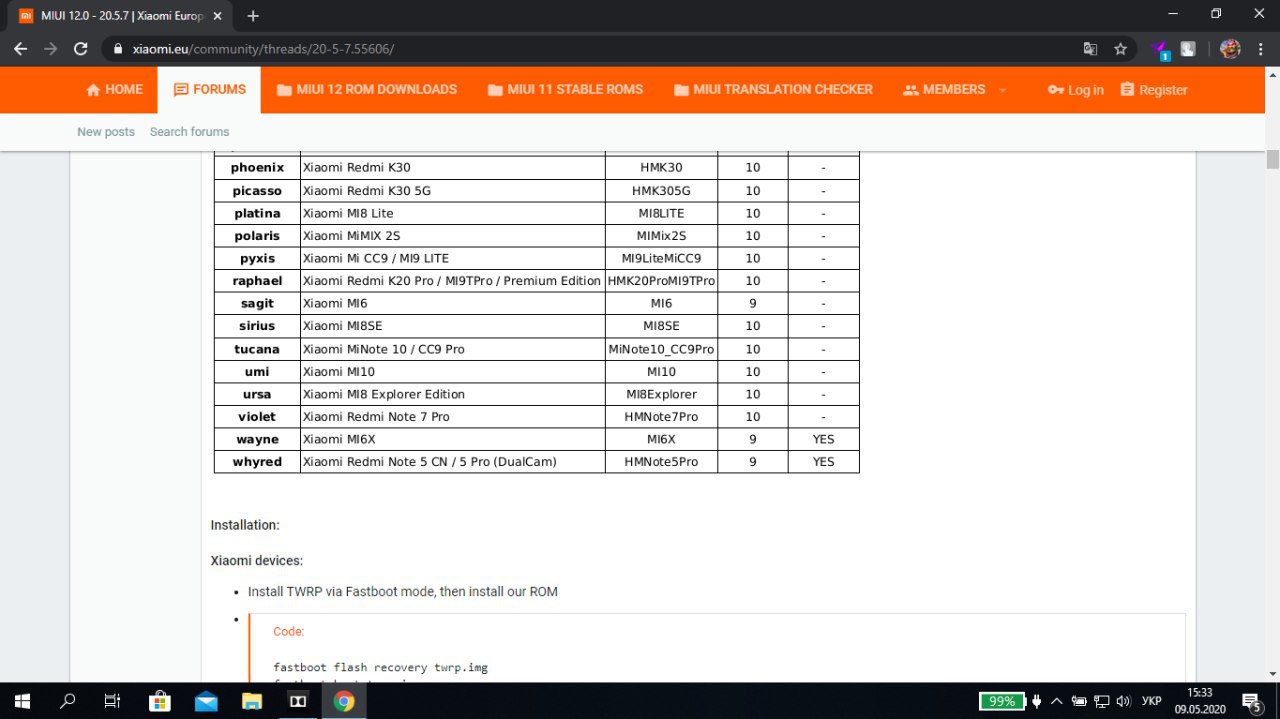Image resolution: width=1280 pixels, height=719 pixels.
Task: Click HMNote5Pro cell
Action: [661, 462]
